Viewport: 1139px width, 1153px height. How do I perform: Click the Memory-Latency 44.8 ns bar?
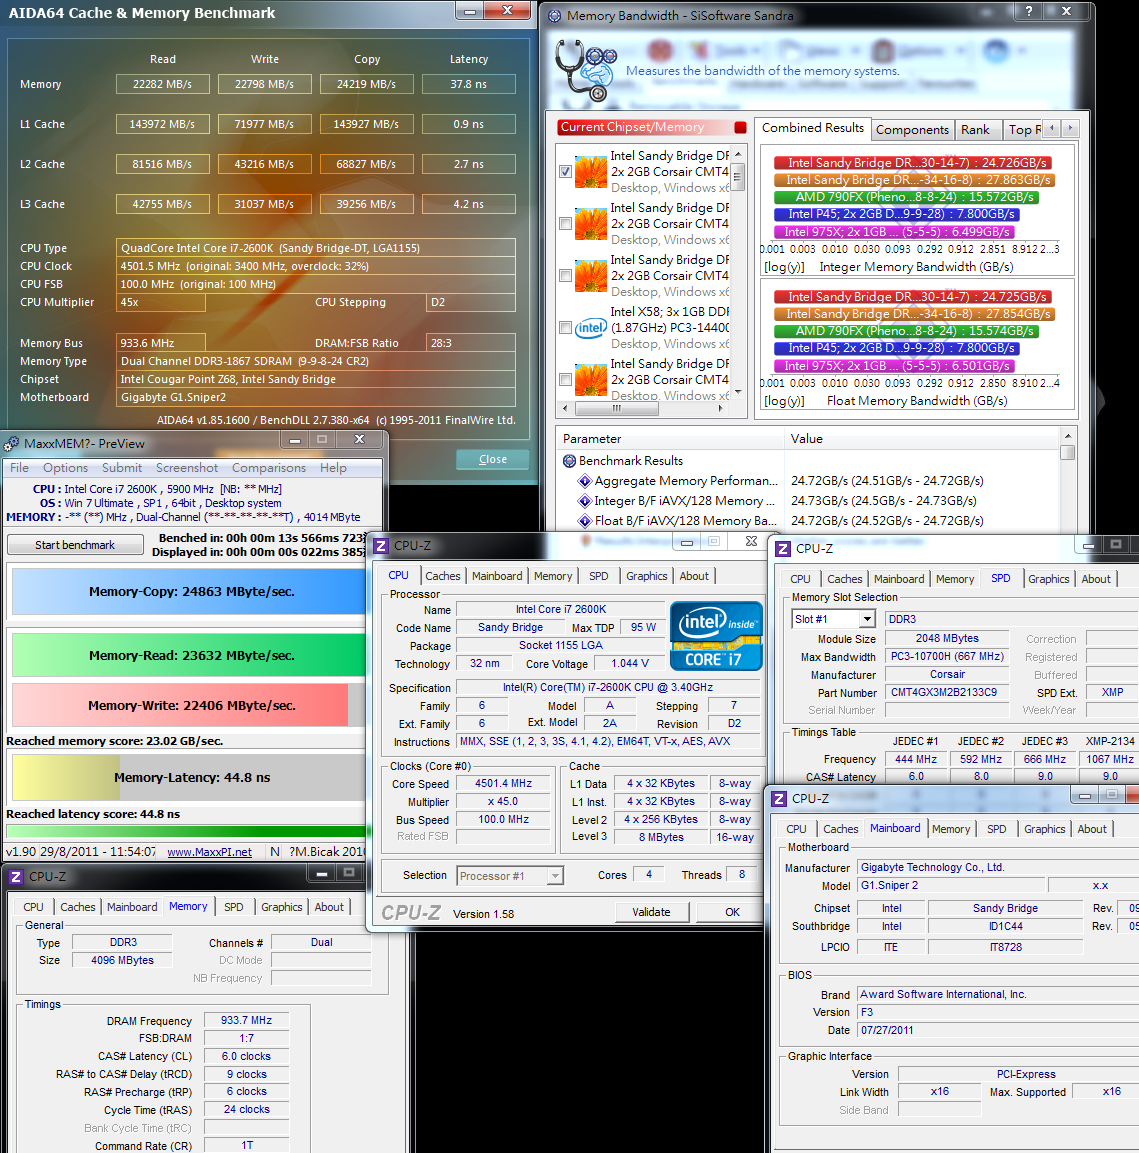[x=189, y=777]
